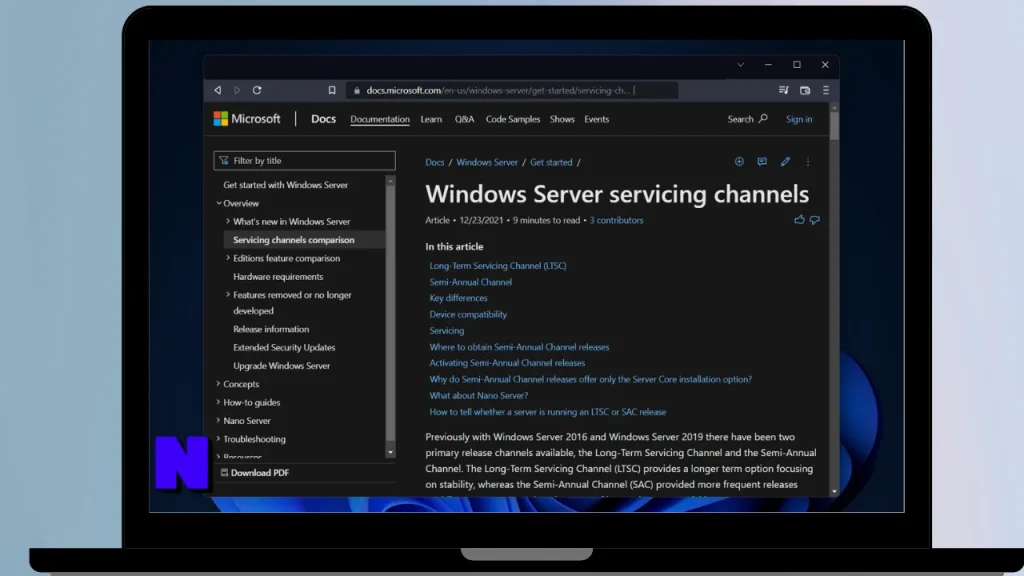Screen dimensions: 1024x576
Task: Select Extended Security Updates
Action: coord(283,347)
